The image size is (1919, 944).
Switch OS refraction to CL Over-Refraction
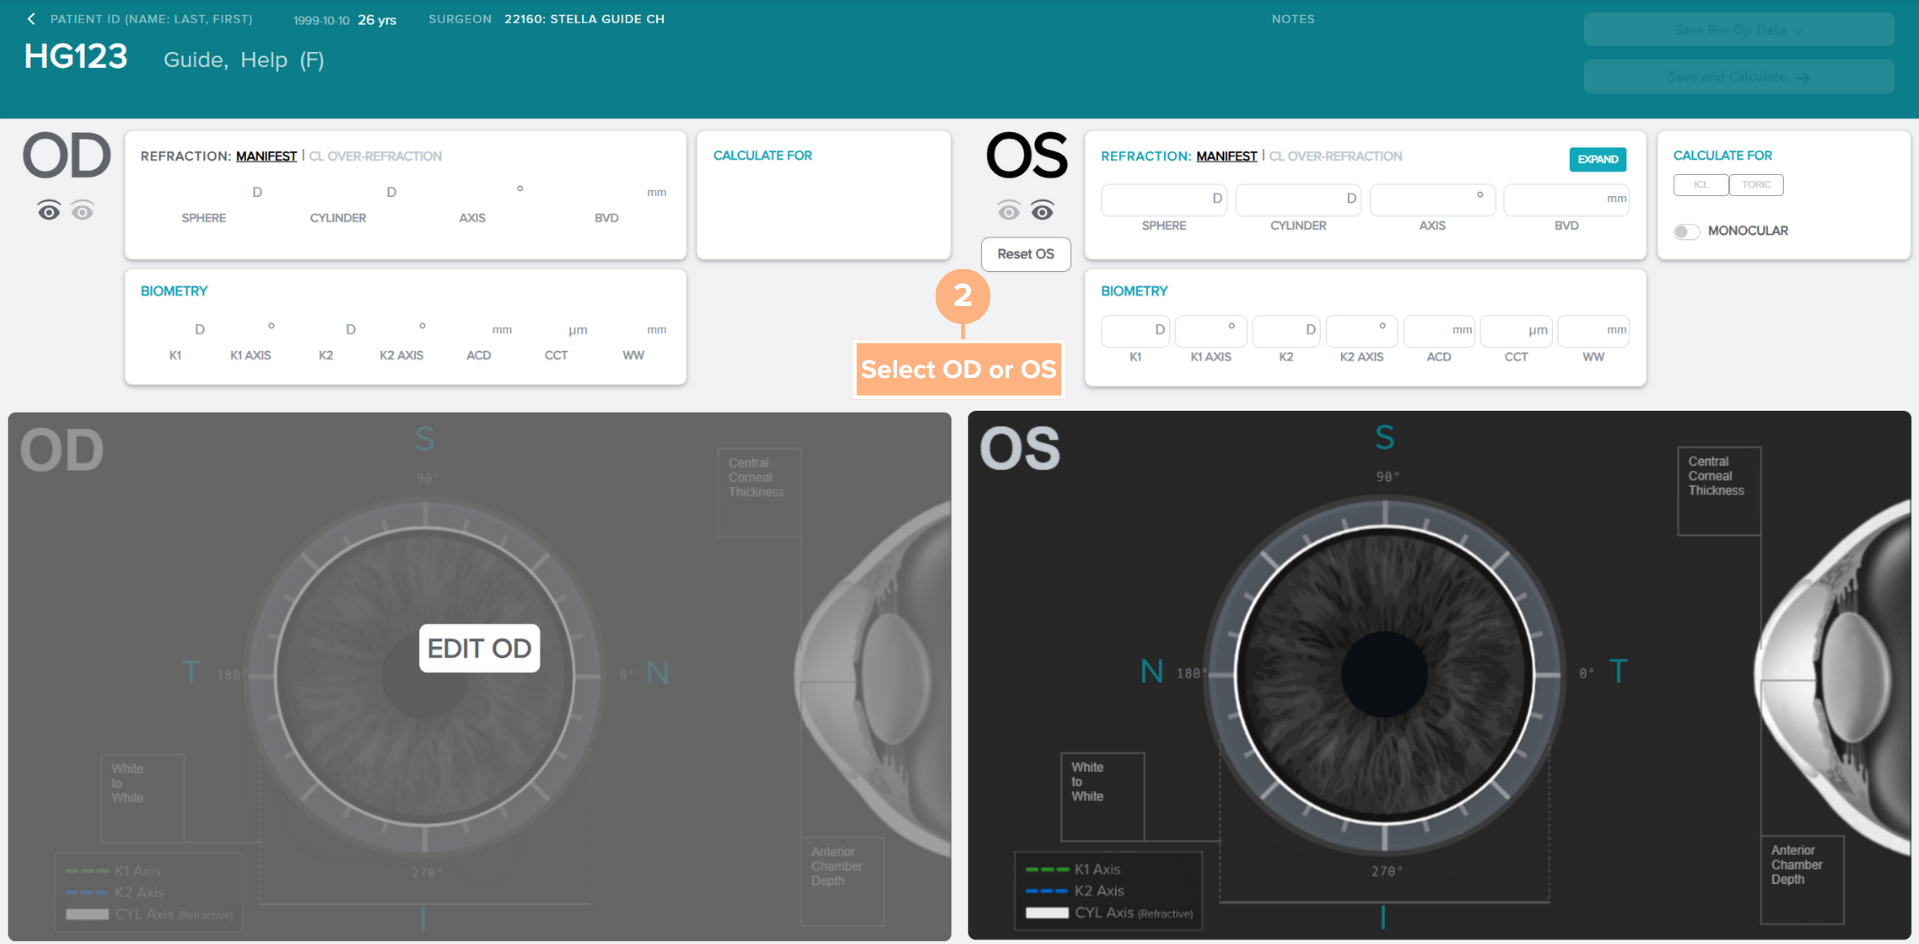pyautogui.click(x=1335, y=157)
